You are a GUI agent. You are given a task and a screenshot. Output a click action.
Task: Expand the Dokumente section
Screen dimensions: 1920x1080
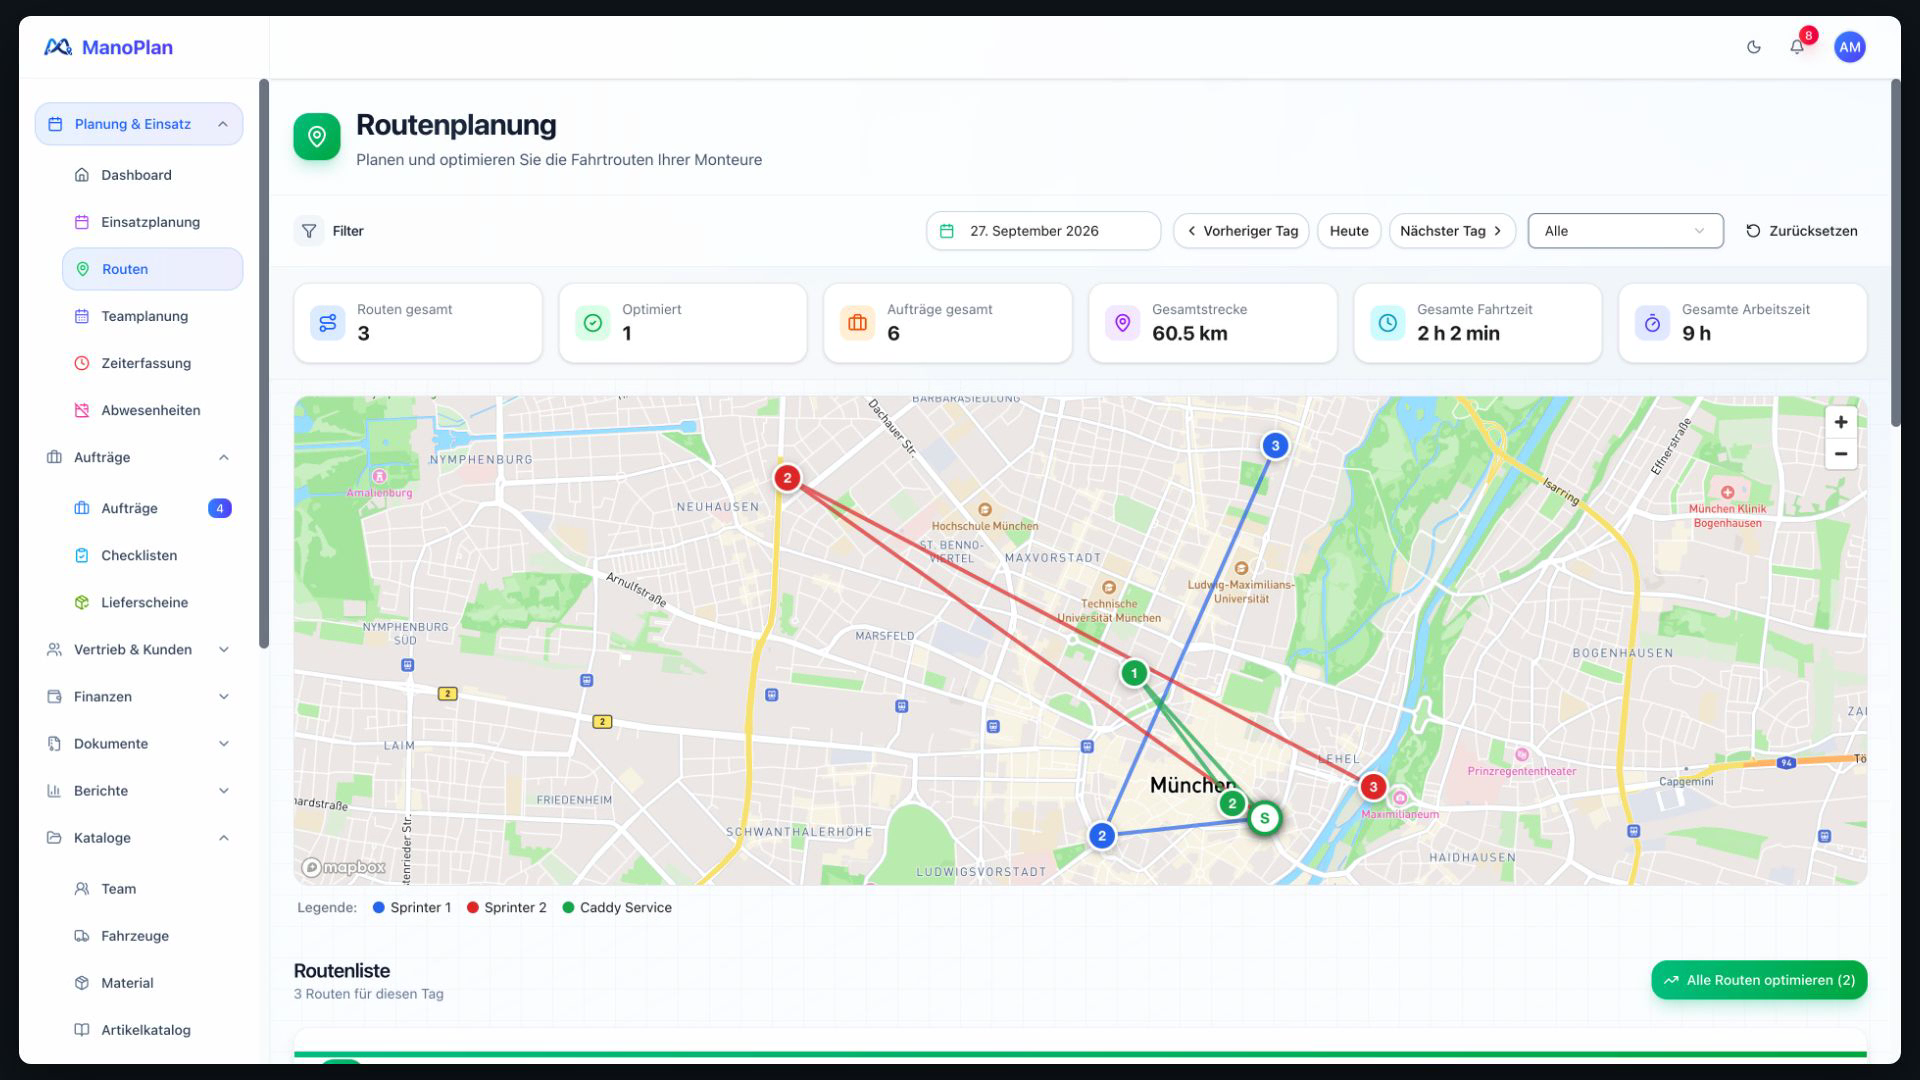pos(139,744)
